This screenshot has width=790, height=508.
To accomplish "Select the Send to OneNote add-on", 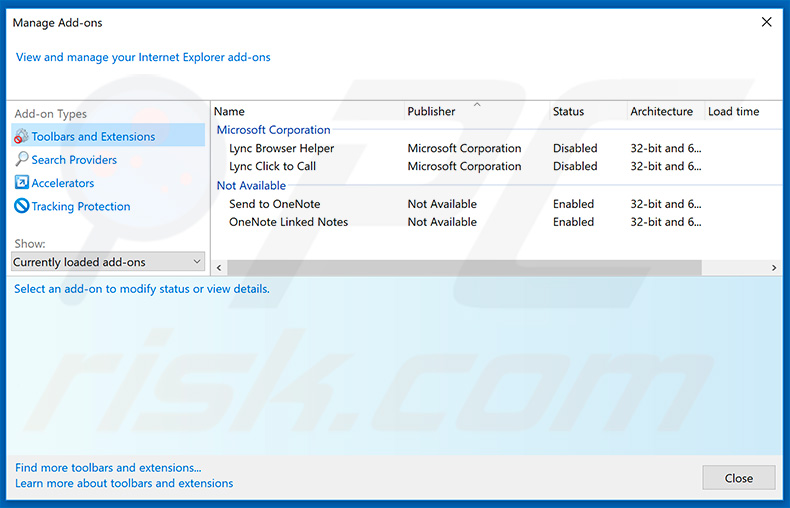I will point(275,204).
